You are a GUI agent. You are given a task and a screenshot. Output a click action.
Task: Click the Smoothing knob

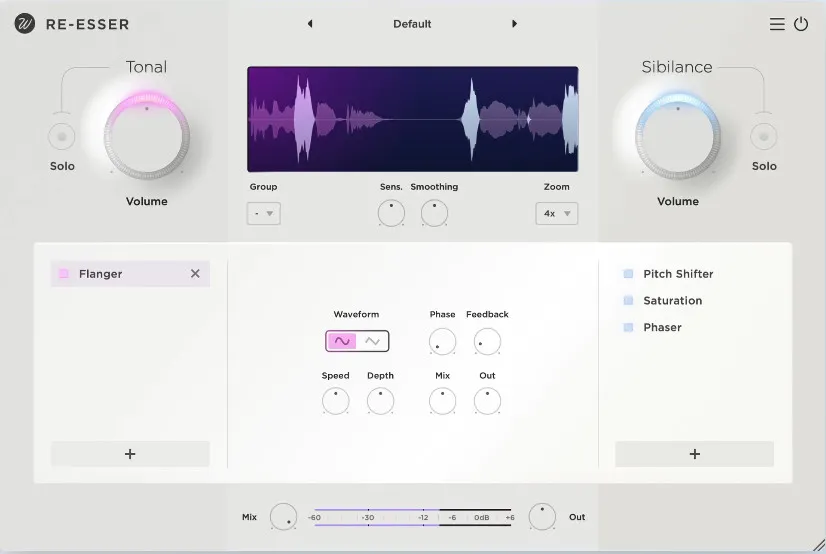(434, 213)
